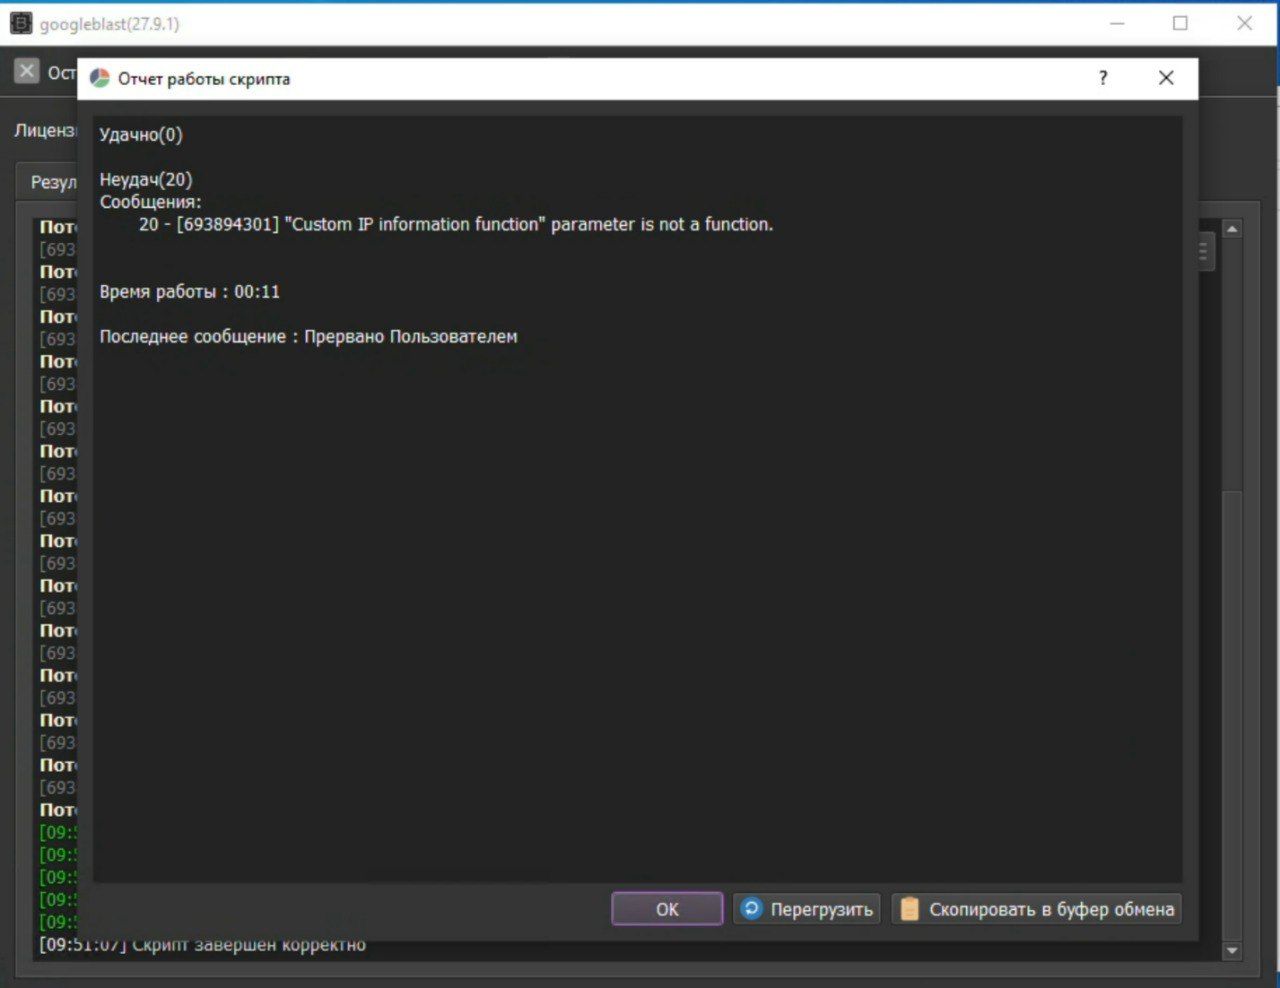Click the OK button in the report dialog
This screenshot has height=988, width=1280.
(x=667, y=909)
